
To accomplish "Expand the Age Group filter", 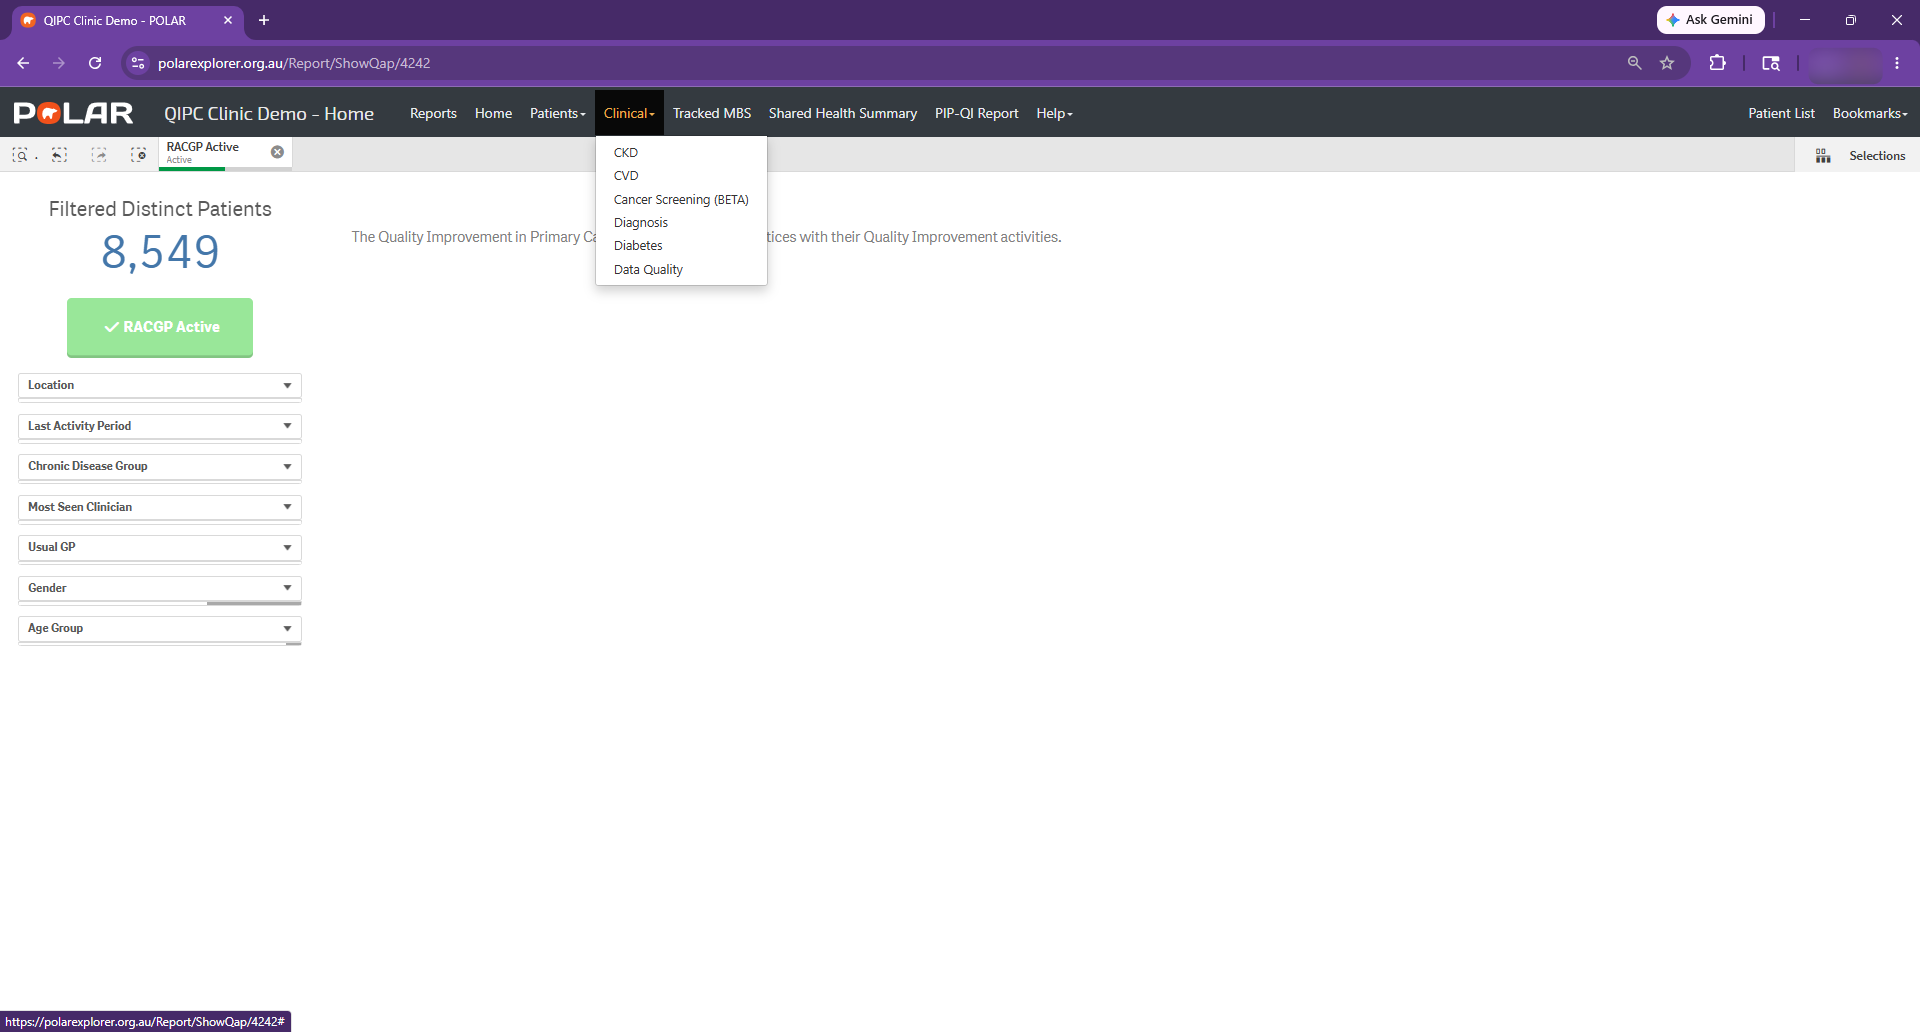I will (x=160, y=628).
